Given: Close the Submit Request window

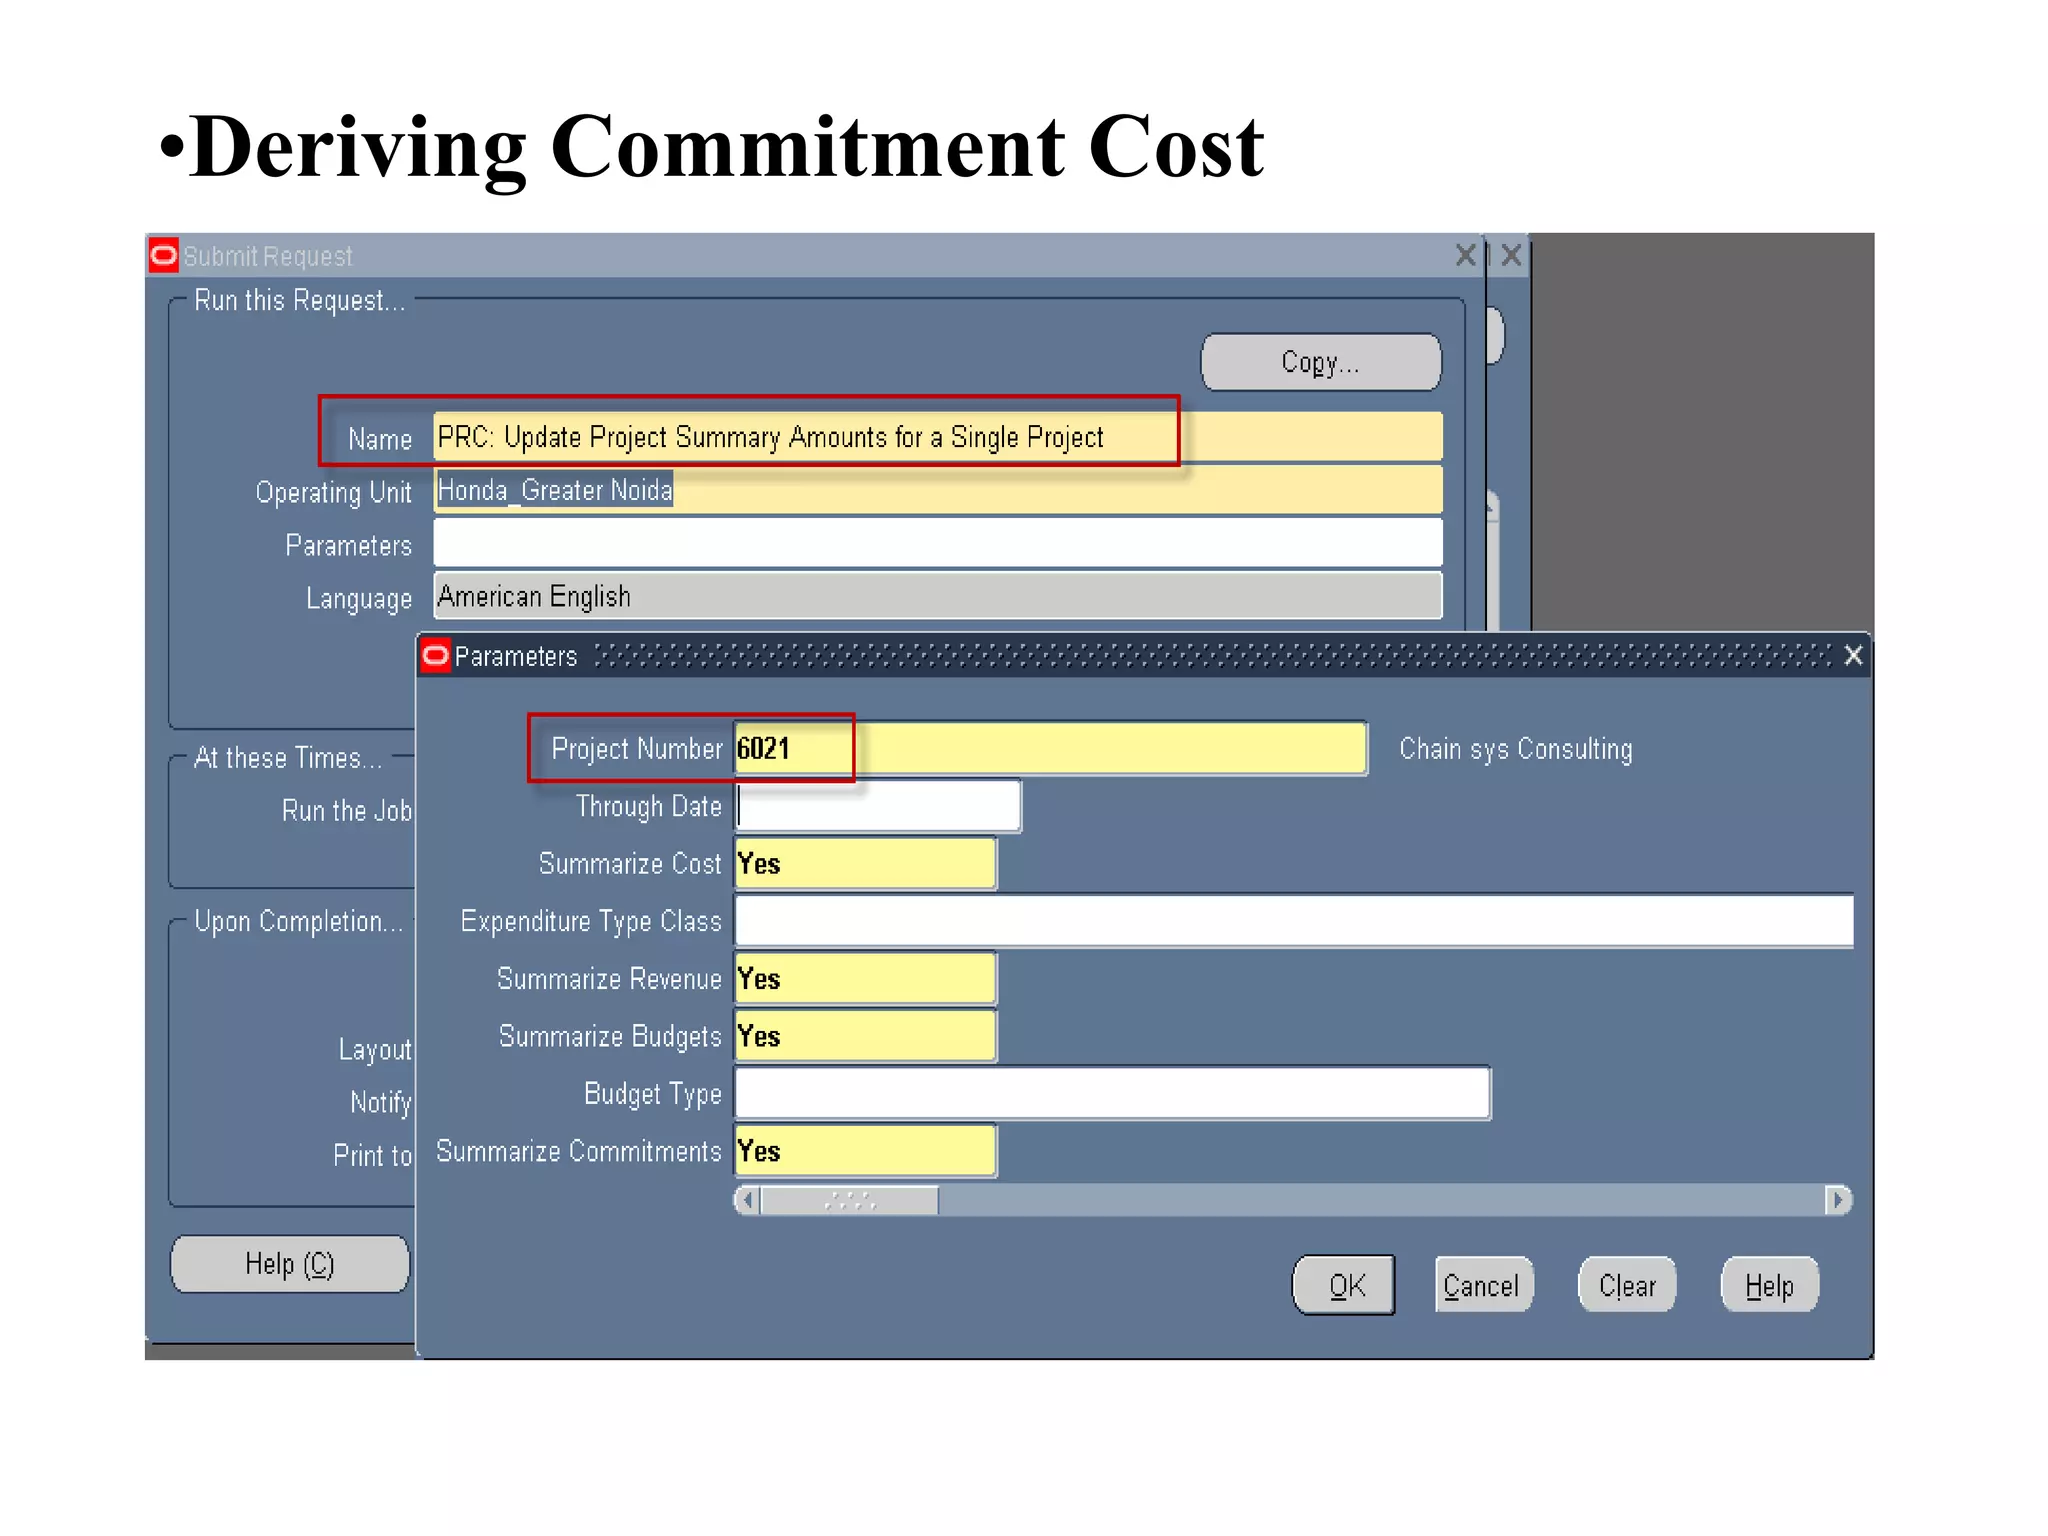Looking at the screenshot, I should (x=1465, y=255).
